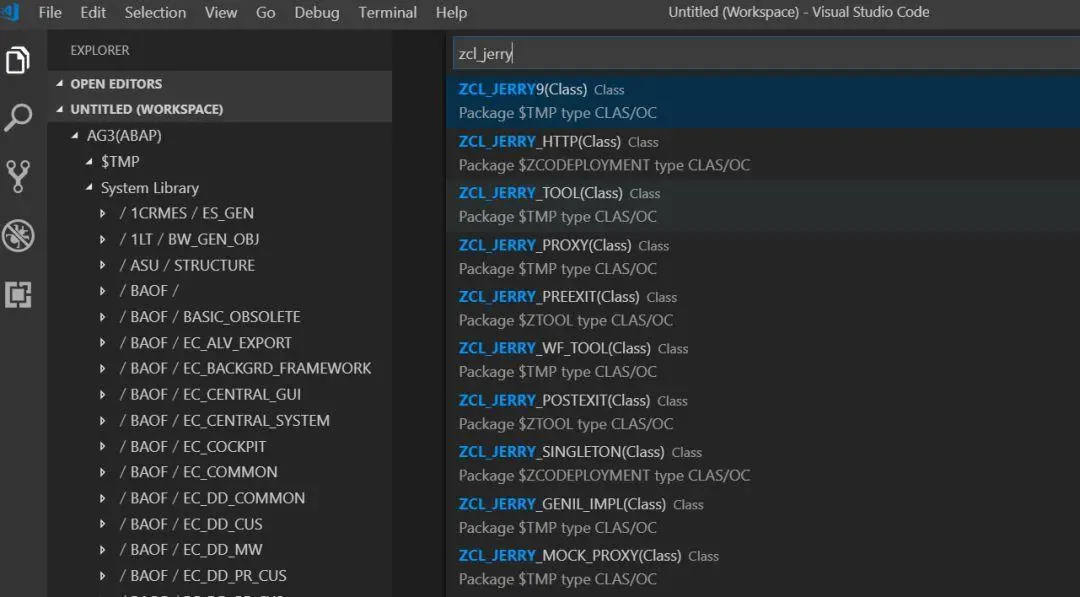
Task: Open the Search activity bar icon
Action: pyautogui.click(x=18, y=118)
